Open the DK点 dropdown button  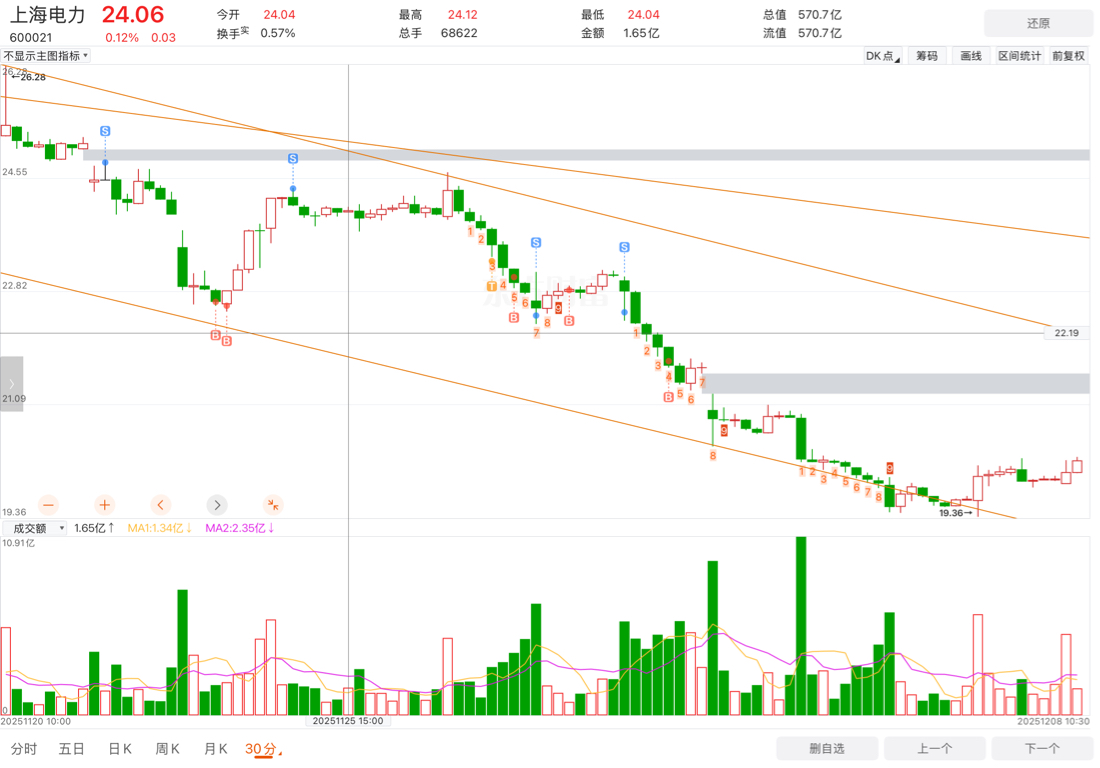[x=883, y=56]
